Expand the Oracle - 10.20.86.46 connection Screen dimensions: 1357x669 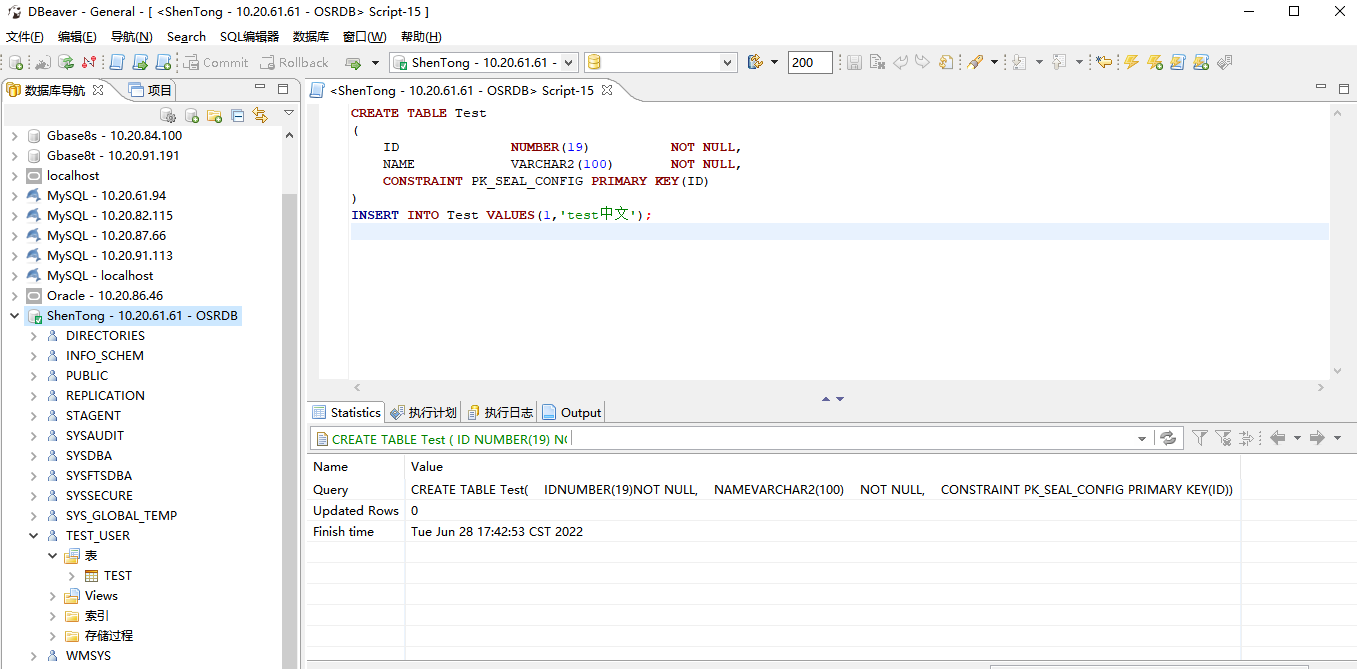14,295
